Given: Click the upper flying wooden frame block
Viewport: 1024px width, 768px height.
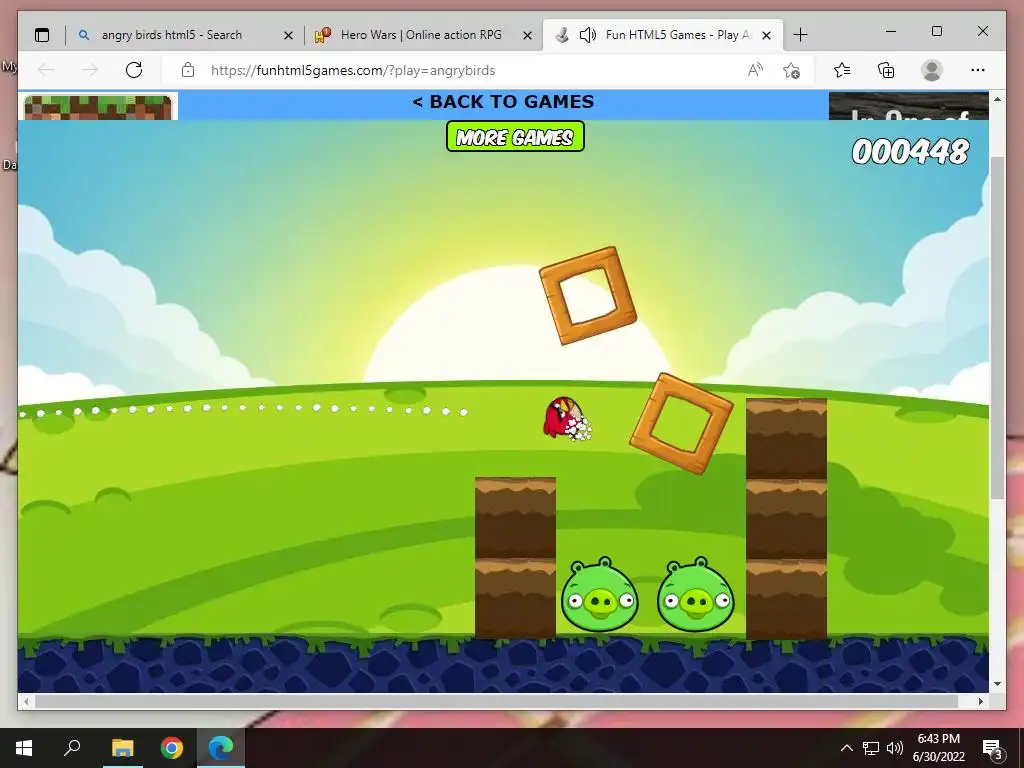Looking at the screenshot, I should click(588, 295).
